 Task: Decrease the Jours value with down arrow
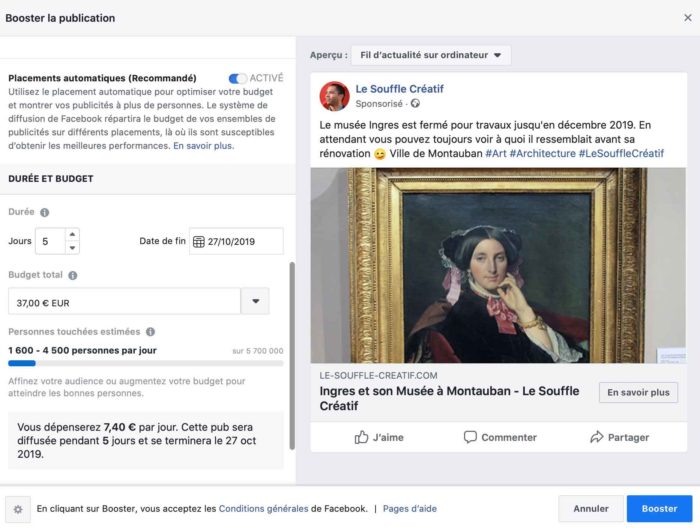(72, 248)
